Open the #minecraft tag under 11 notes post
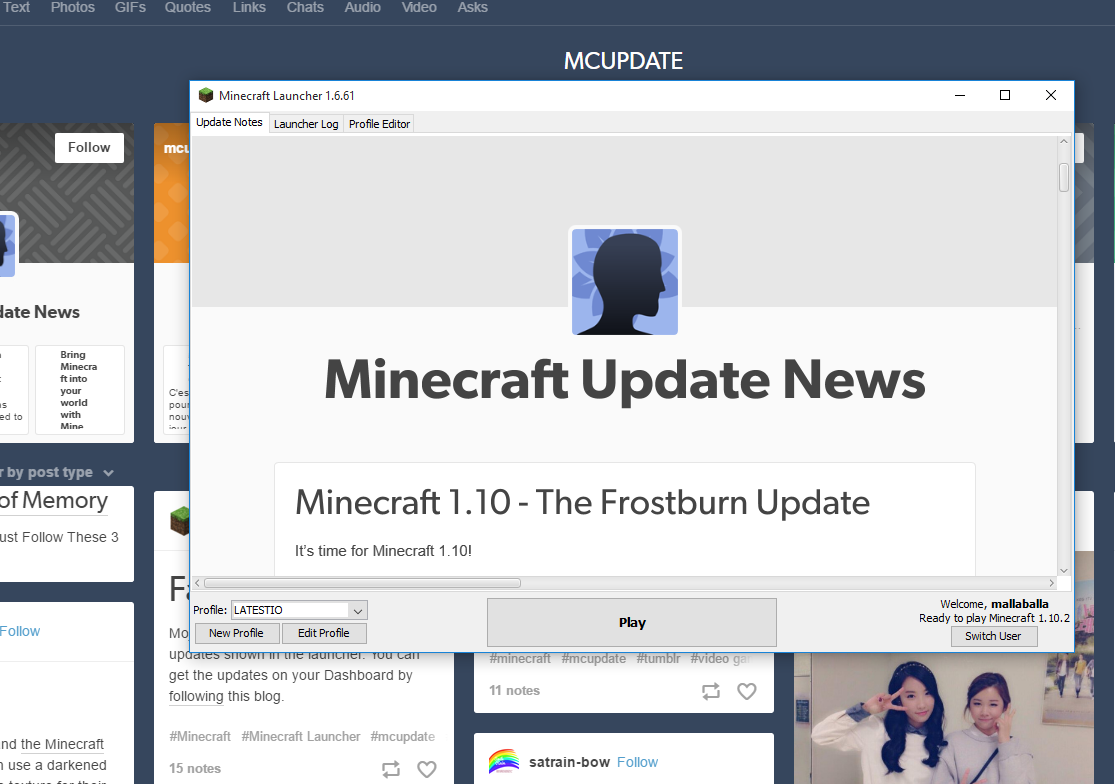 coord(520,659)
